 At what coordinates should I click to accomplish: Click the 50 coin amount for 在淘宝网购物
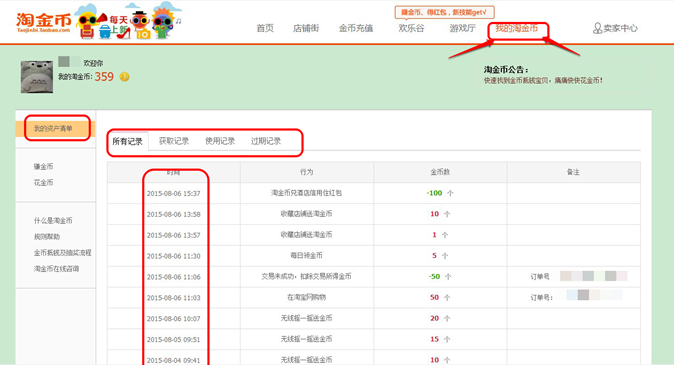(435, 297)
